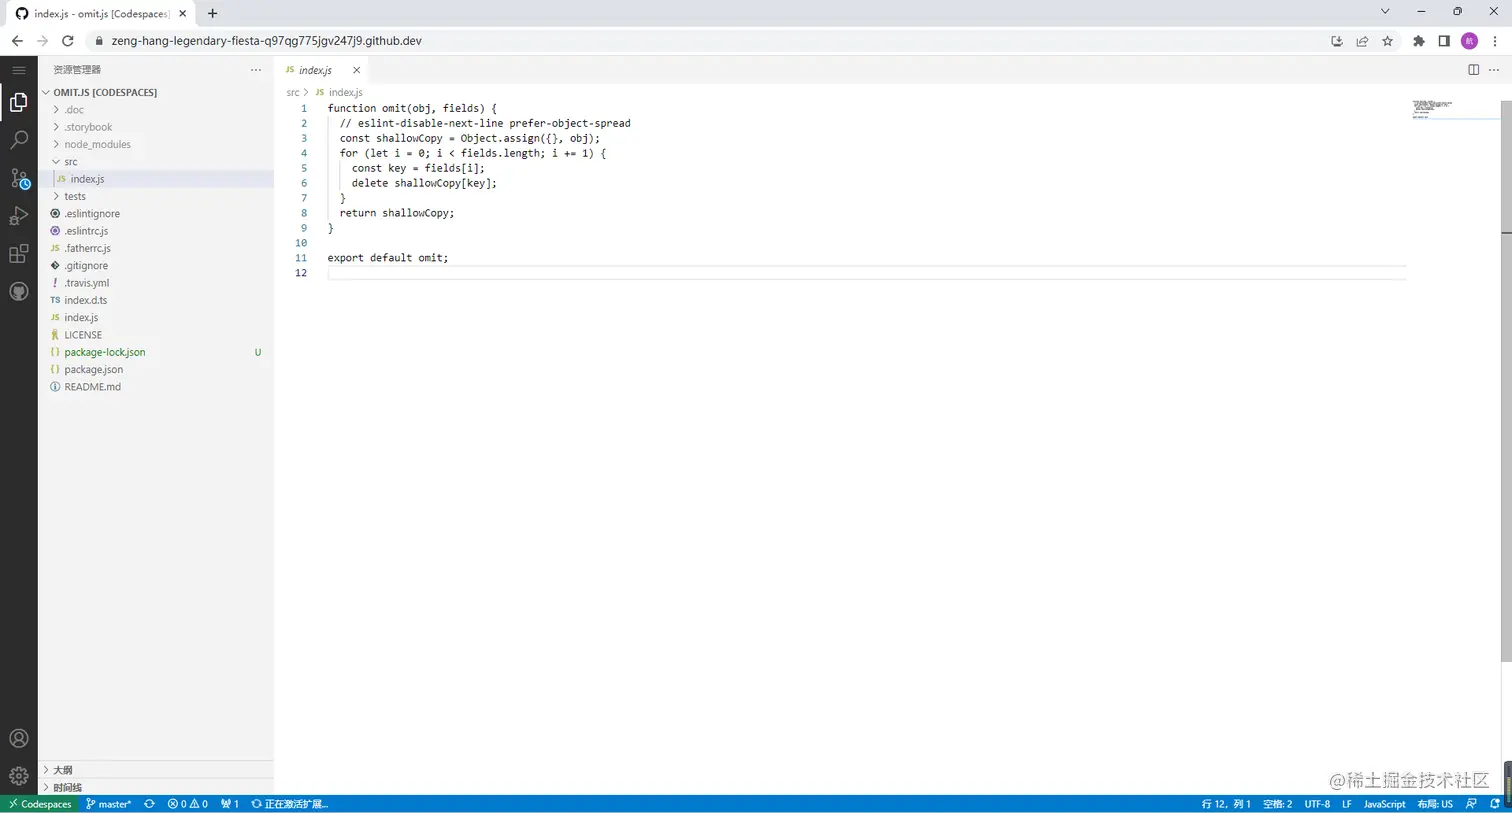
Task: Click keyboard layout 布局: US
Action: pyautogui.click(x=1435, y=804)
